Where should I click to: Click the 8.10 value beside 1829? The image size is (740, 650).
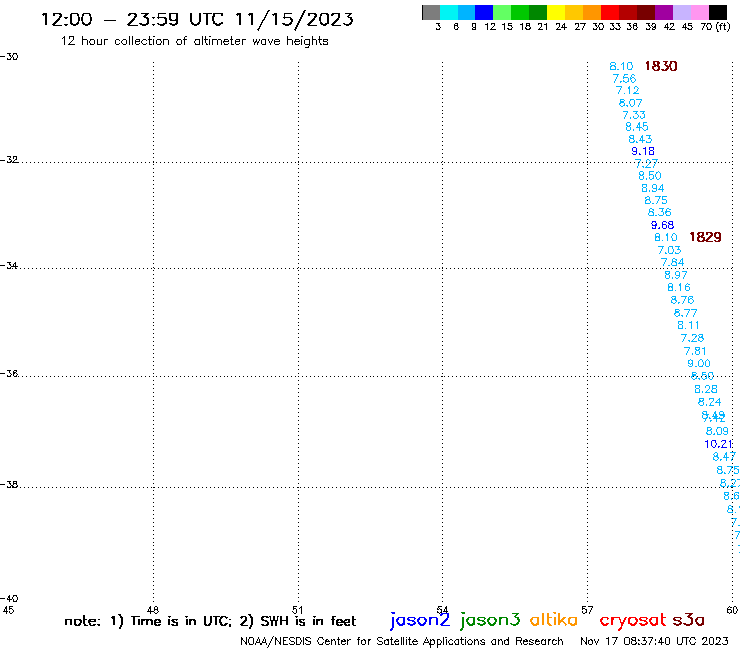666,237
